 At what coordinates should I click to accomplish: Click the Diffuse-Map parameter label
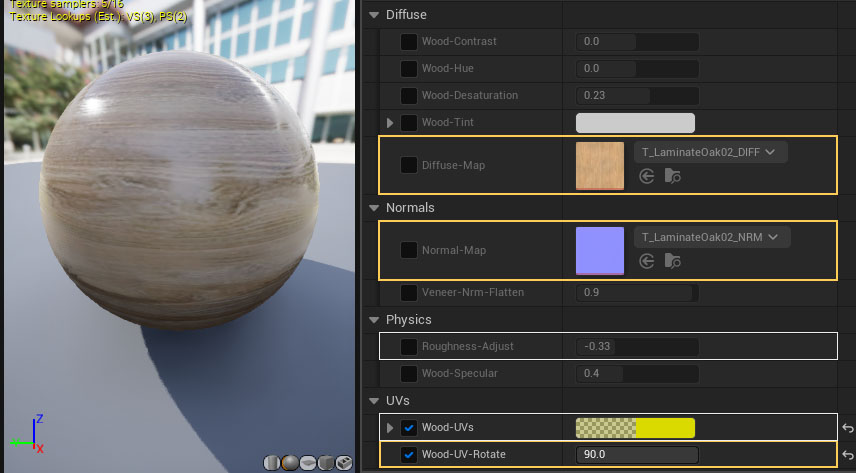pos(453,165)
